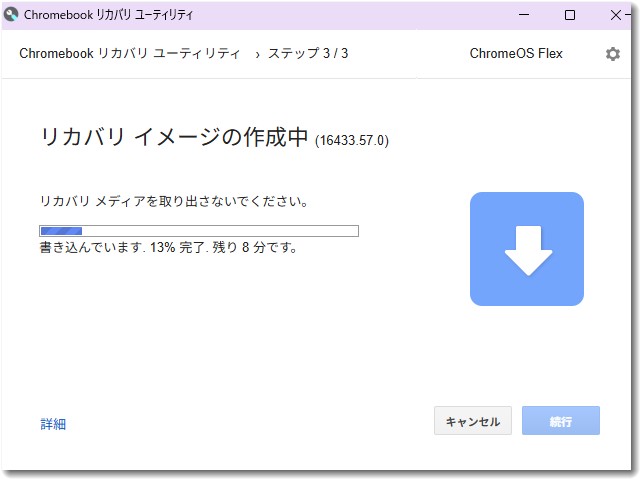Viewport: 640px width, 479px height.
Task: Click the リカバリ イメージの作成中 heading
Action: pos(174,137)
